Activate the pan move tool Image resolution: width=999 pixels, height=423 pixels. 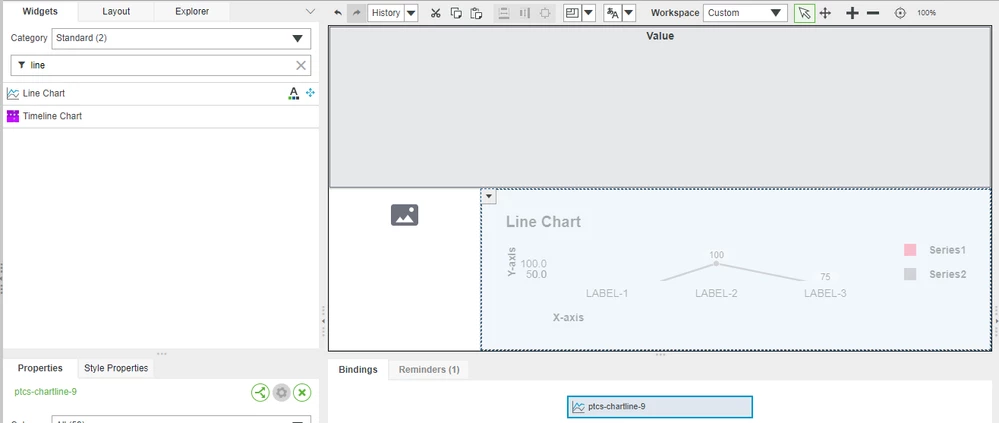(825, 13)
